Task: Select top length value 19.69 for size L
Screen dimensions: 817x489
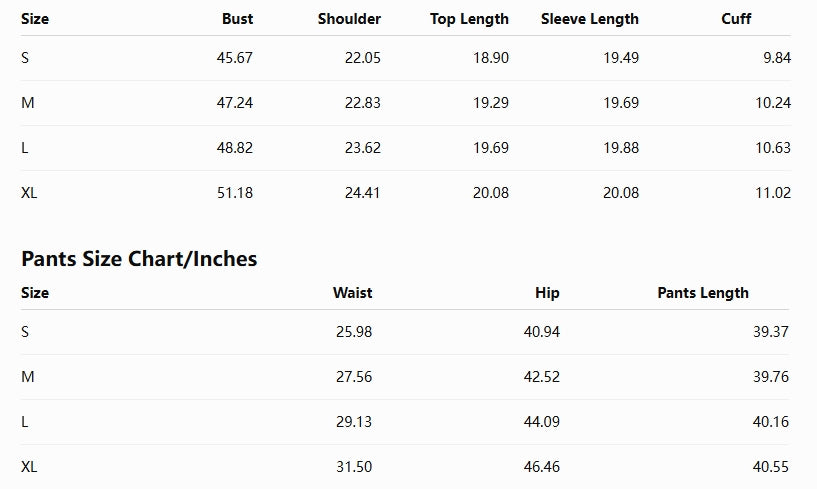Action: pos(491,148)
